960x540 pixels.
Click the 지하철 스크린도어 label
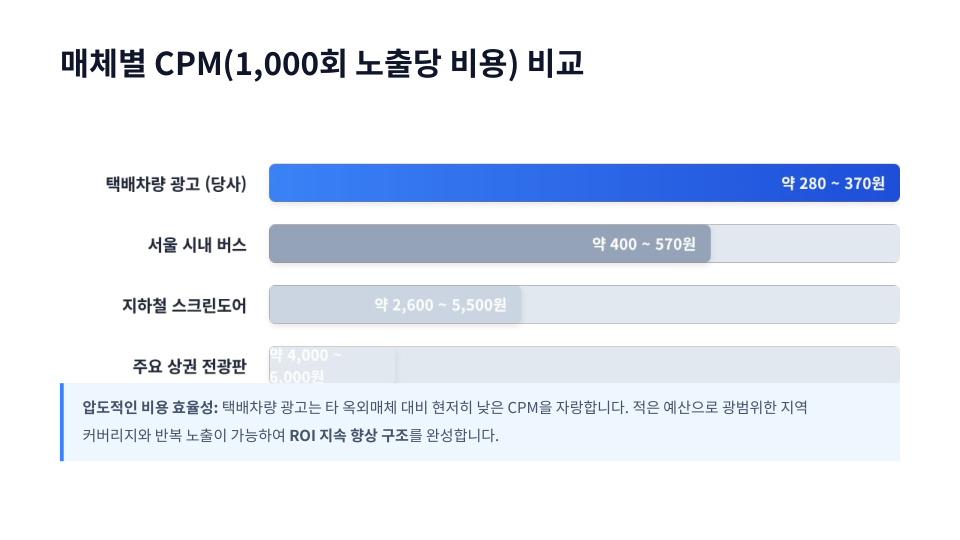(x=184, y=305)
